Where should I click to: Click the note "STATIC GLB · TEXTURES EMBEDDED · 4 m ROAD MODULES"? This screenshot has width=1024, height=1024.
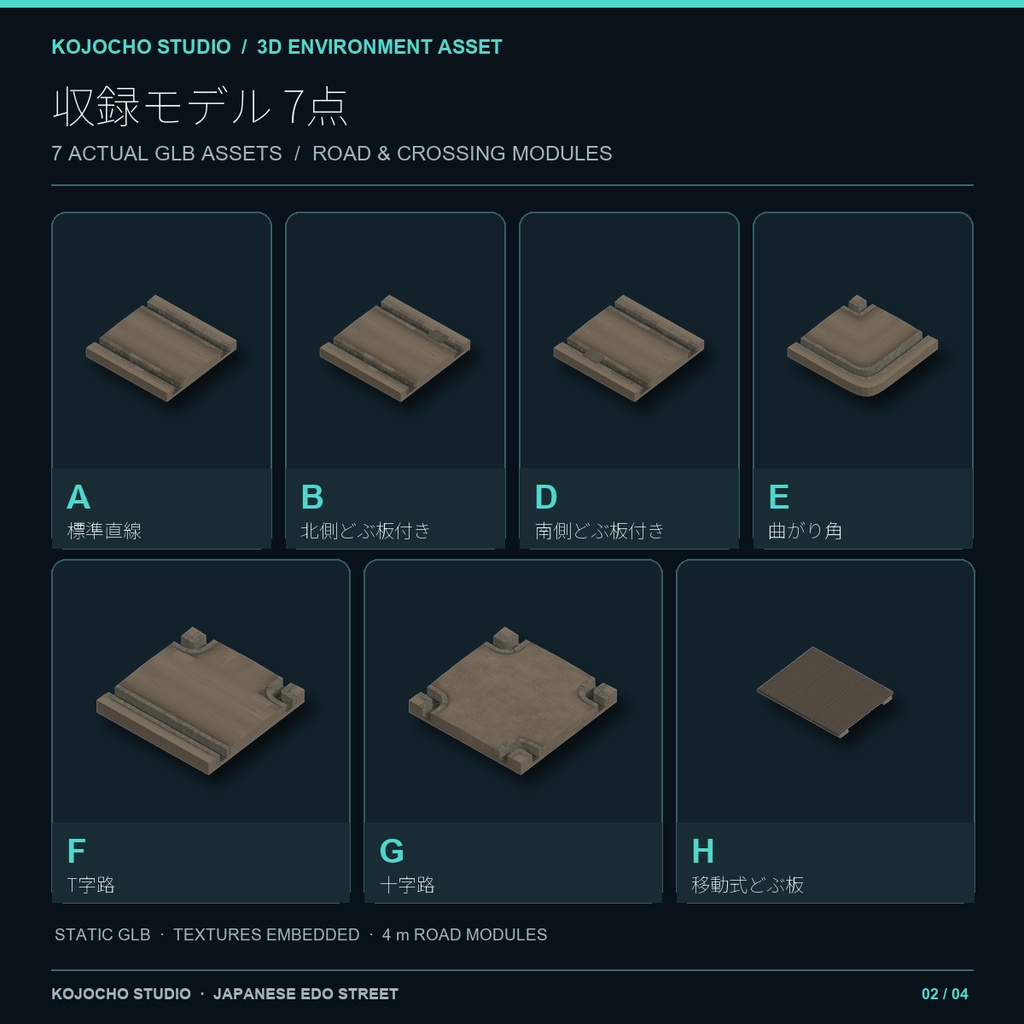[301, 935]
